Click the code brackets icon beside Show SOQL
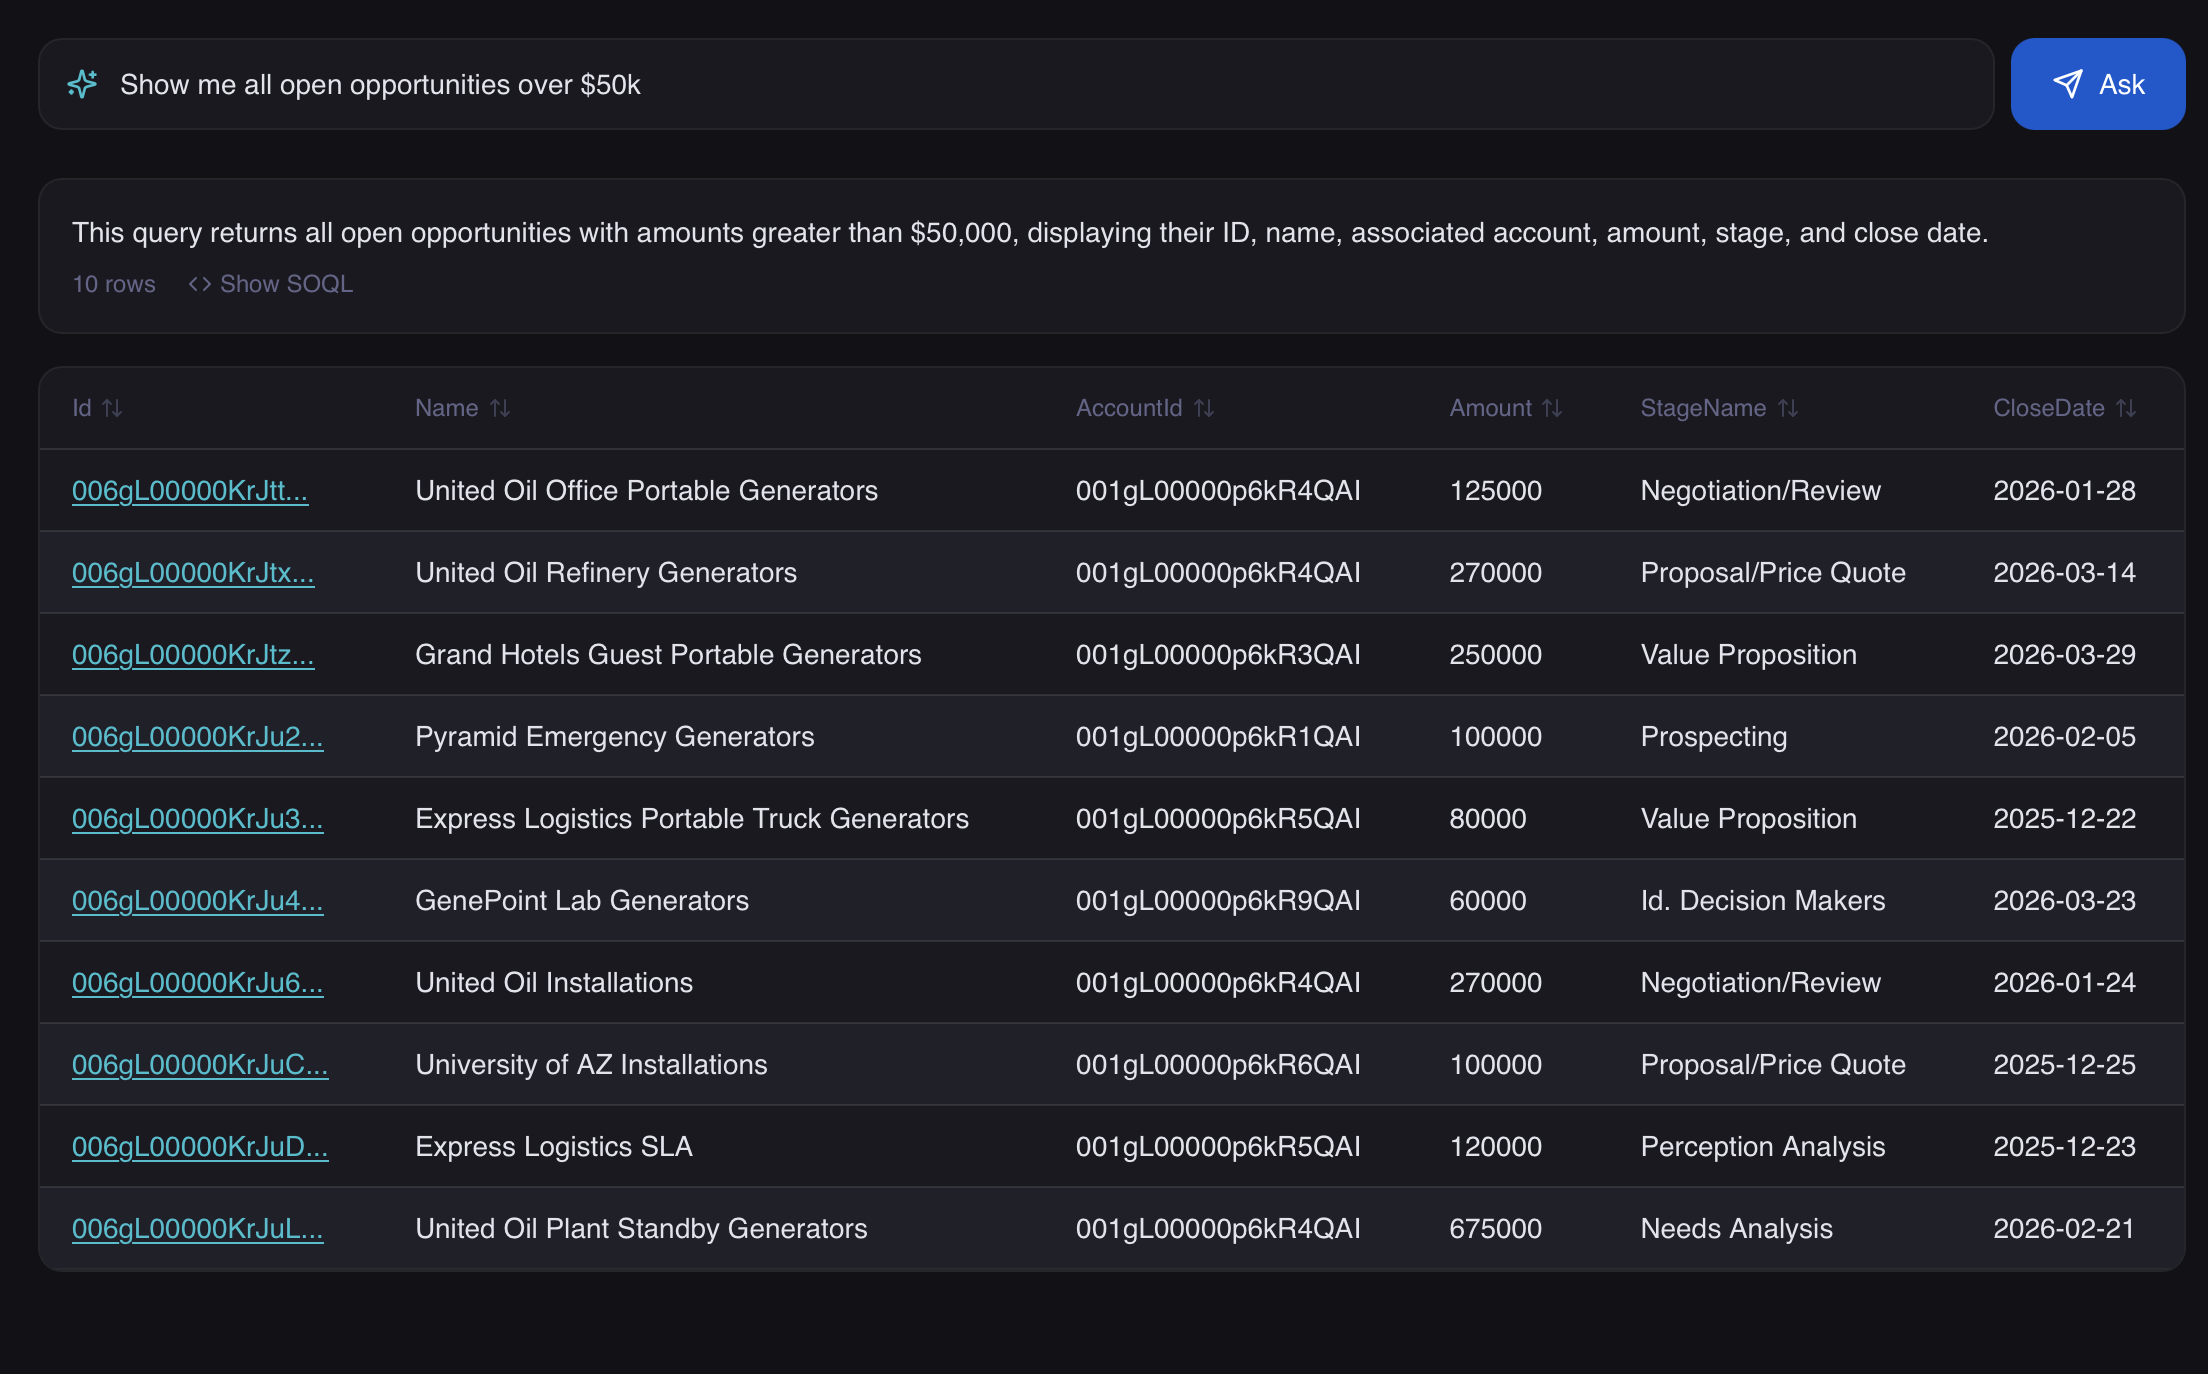The image size is (2208, 1374). pos(199,284)
